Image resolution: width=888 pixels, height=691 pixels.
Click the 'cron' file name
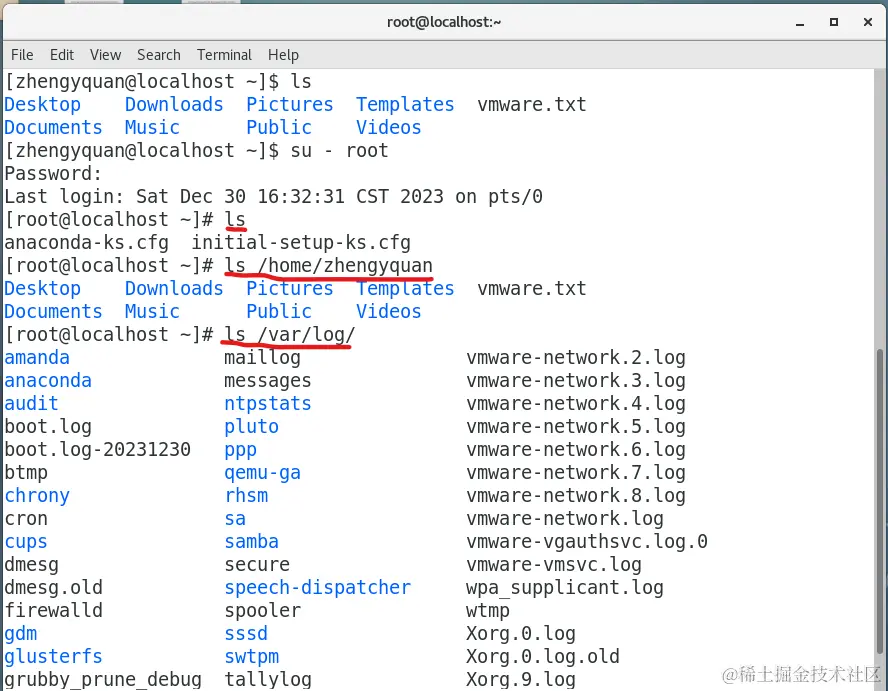tap(26, 519)
